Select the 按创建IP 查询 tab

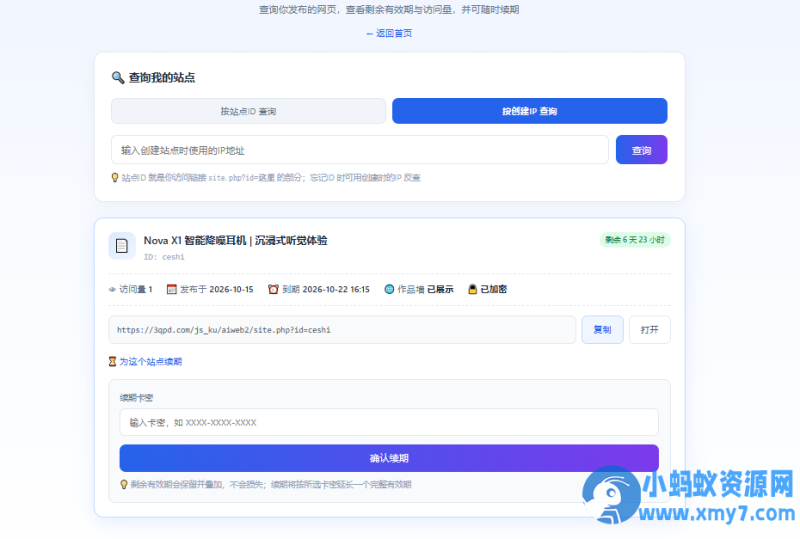click(530, 111)
